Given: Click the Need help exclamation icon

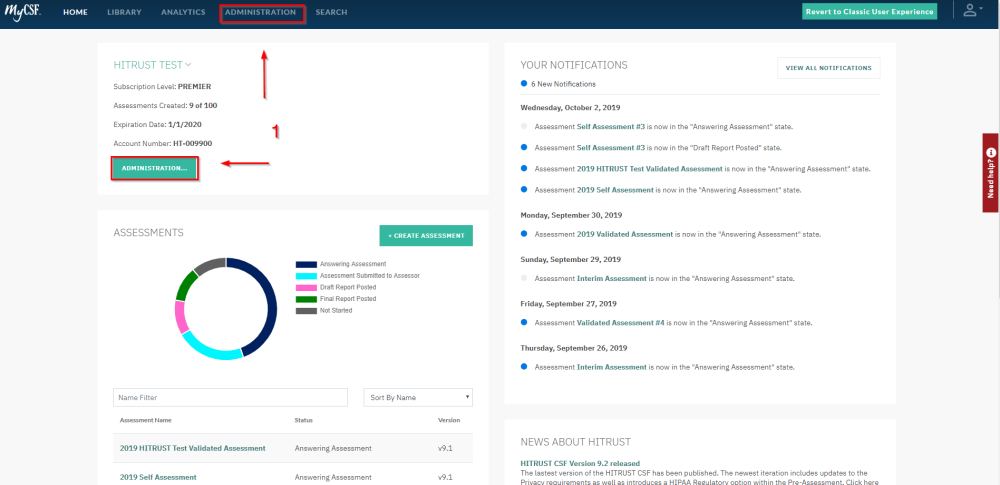Looking at the screenshot, I should (990, 153).
